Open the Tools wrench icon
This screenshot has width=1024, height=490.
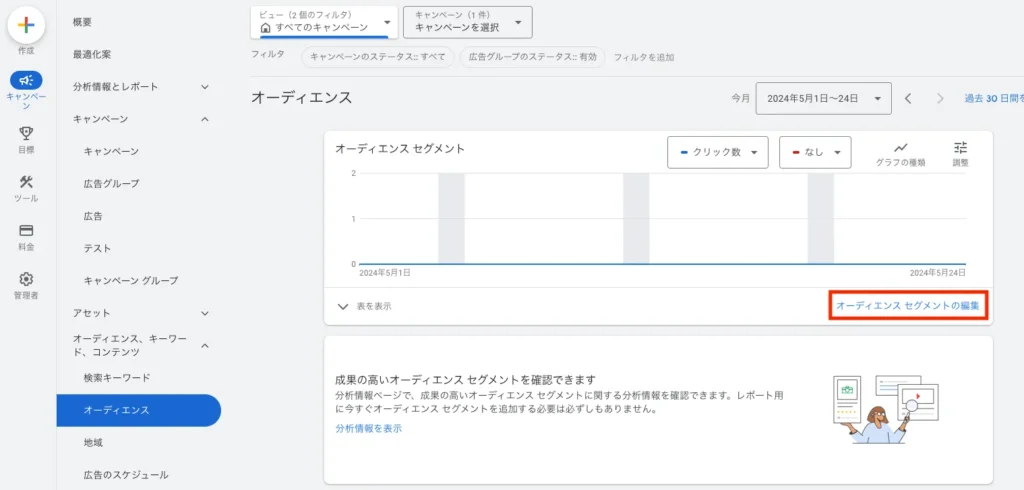[26, 182]
